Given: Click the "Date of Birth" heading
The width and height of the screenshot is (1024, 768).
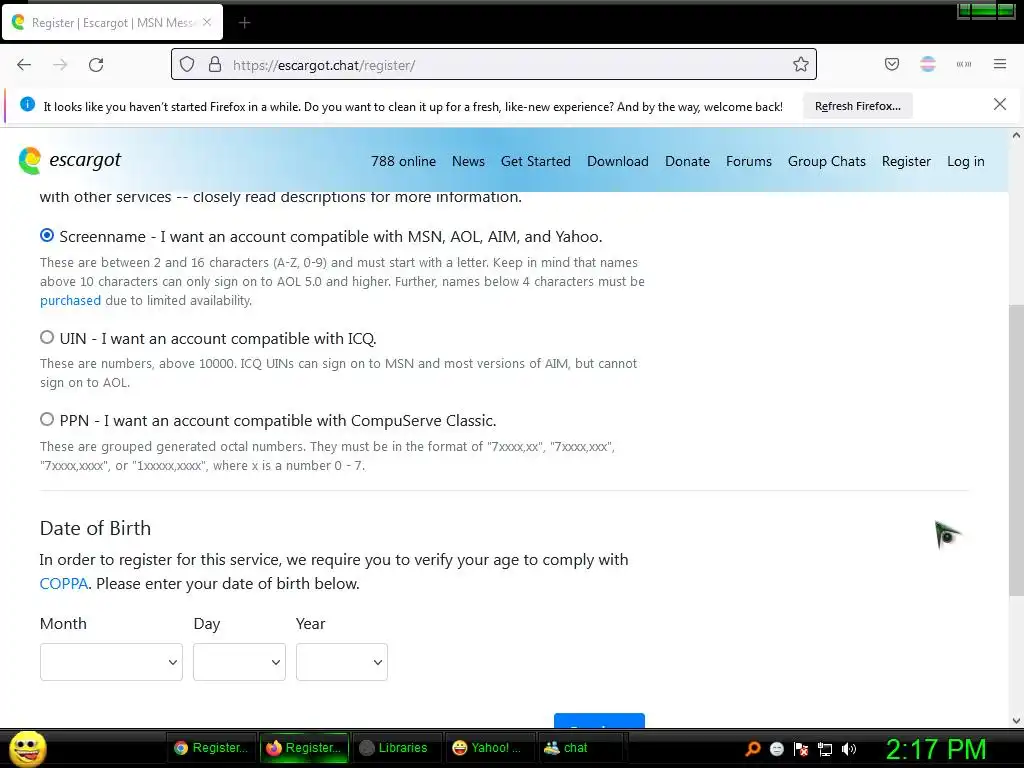Looking at the screenshot, I should tap(95, 528).
